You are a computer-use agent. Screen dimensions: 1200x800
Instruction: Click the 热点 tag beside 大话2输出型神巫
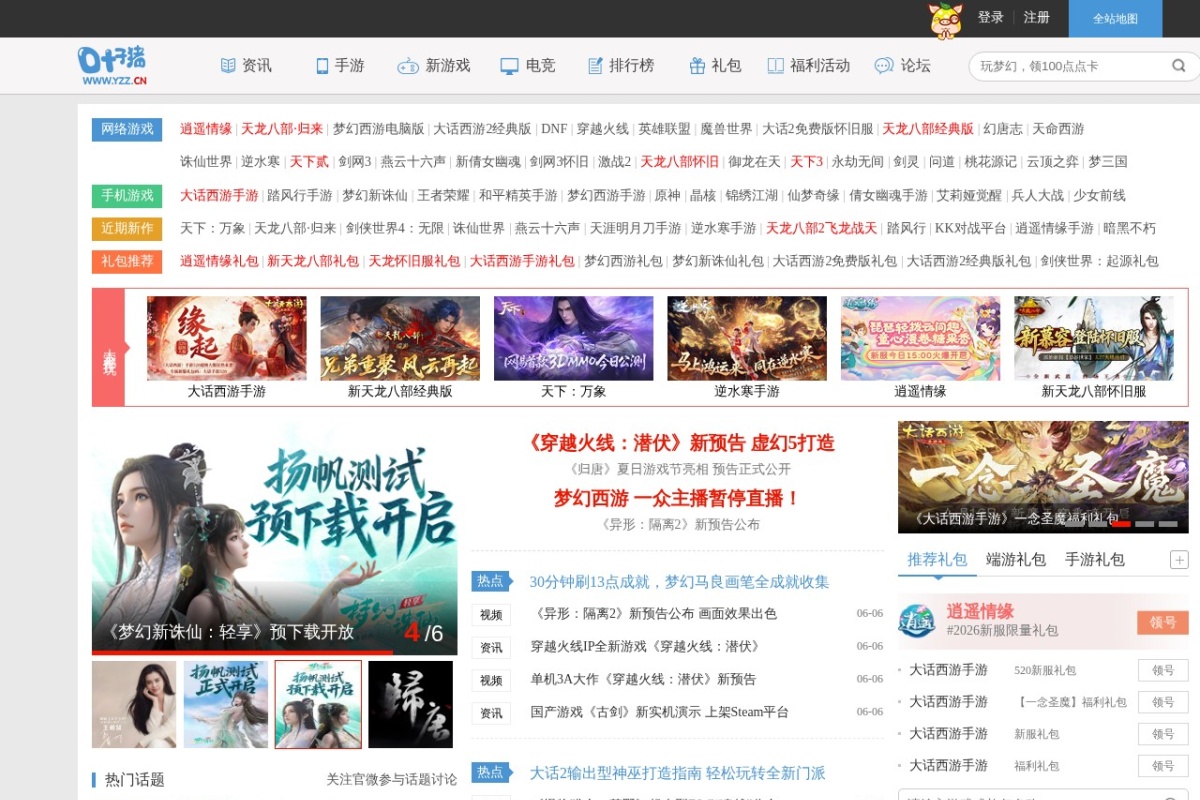(x=491, y=772)
